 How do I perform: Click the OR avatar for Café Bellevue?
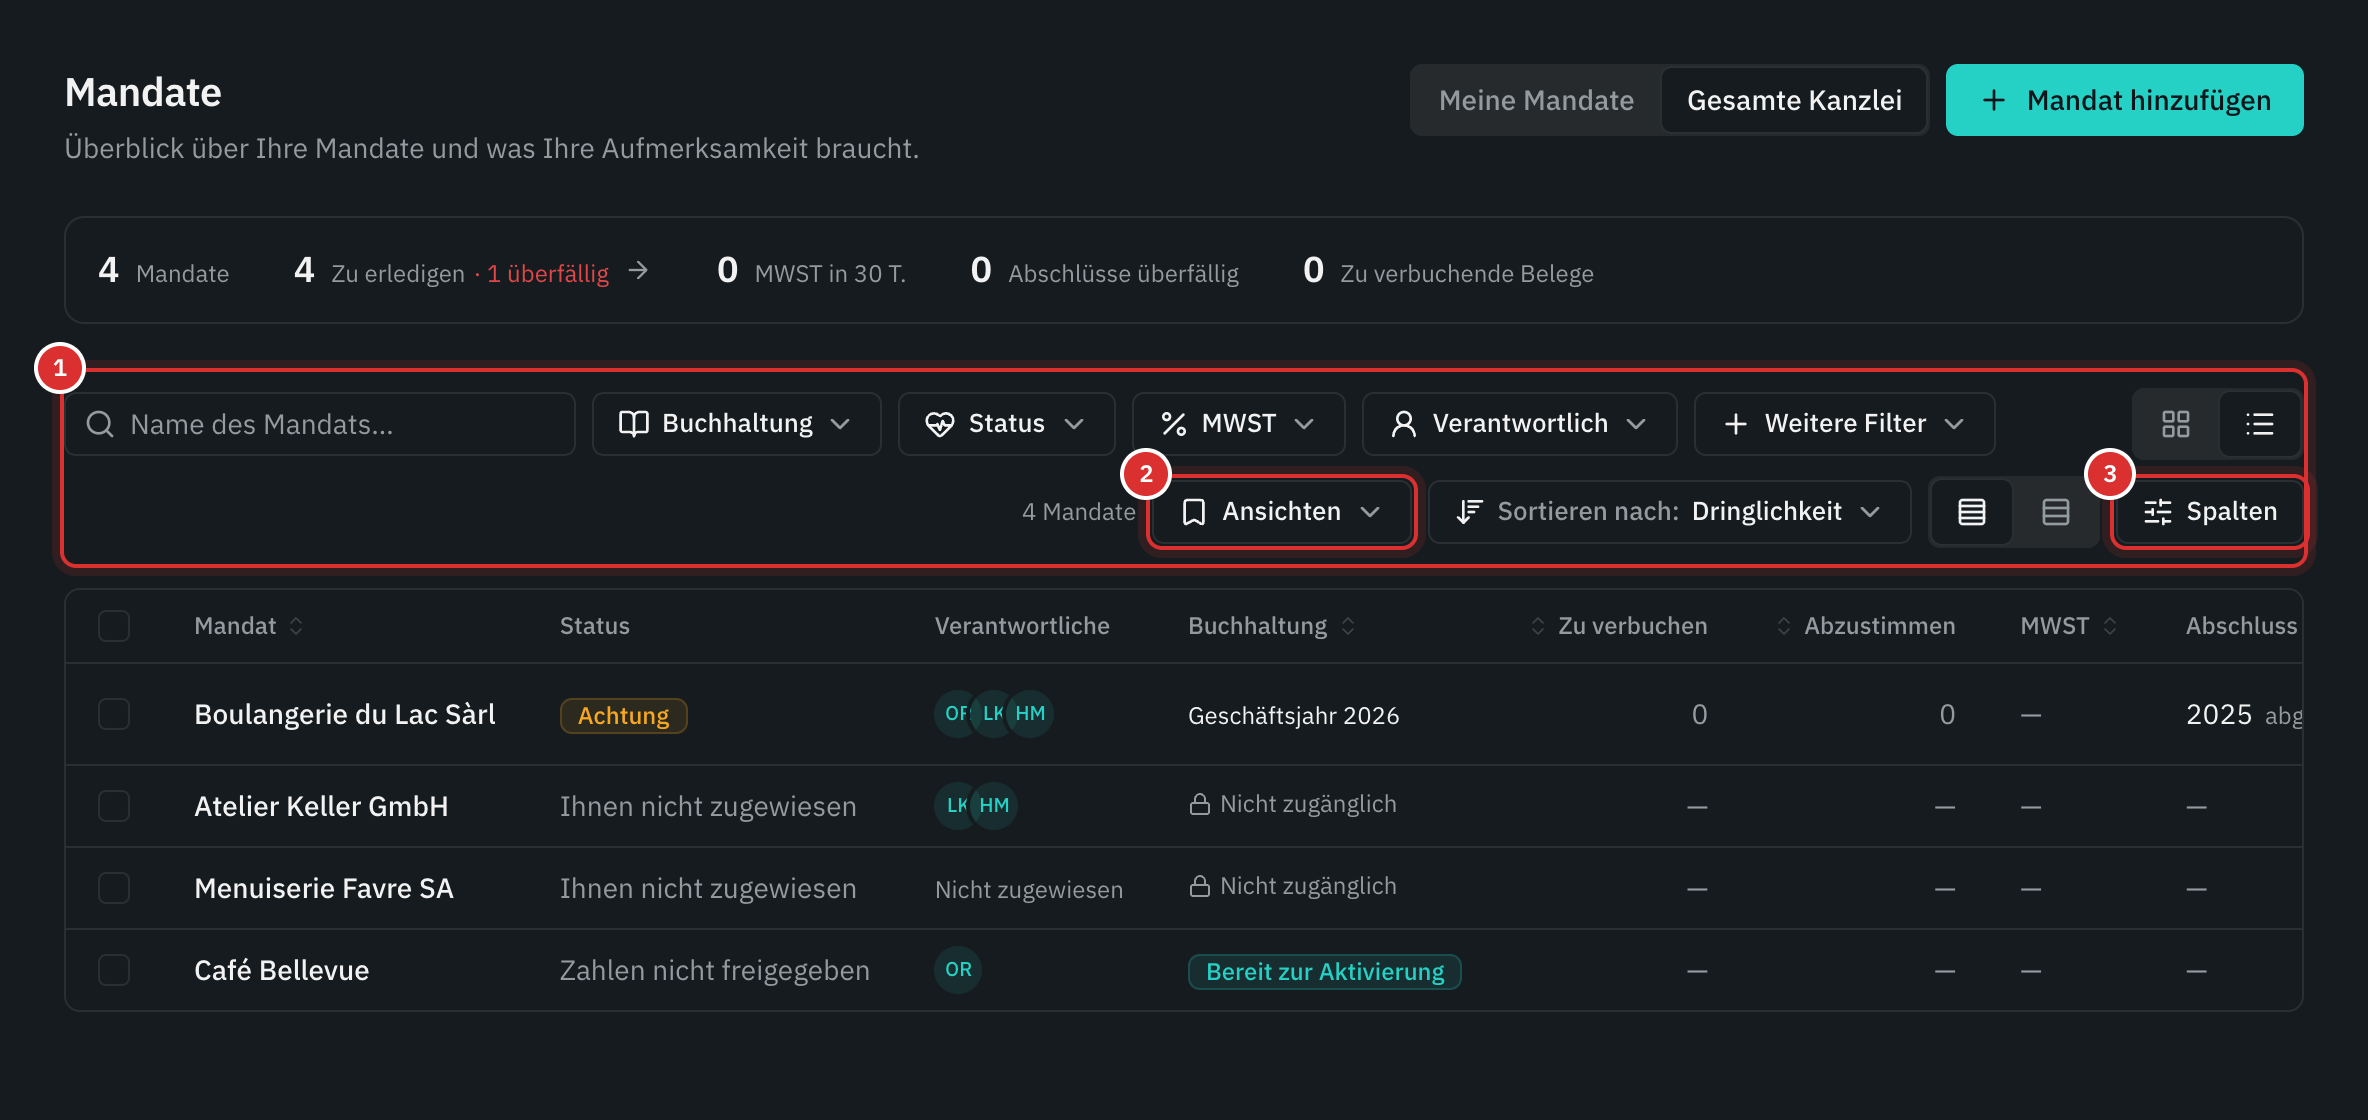point(958,969)
